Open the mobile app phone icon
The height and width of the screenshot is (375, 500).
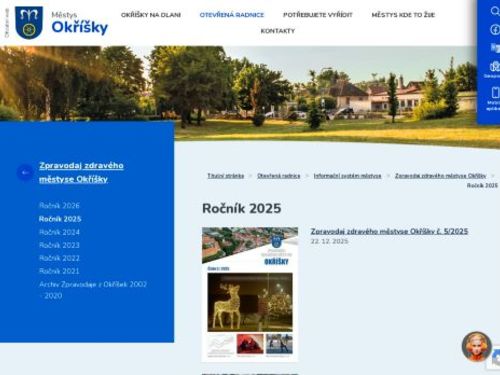pos(495,92)
